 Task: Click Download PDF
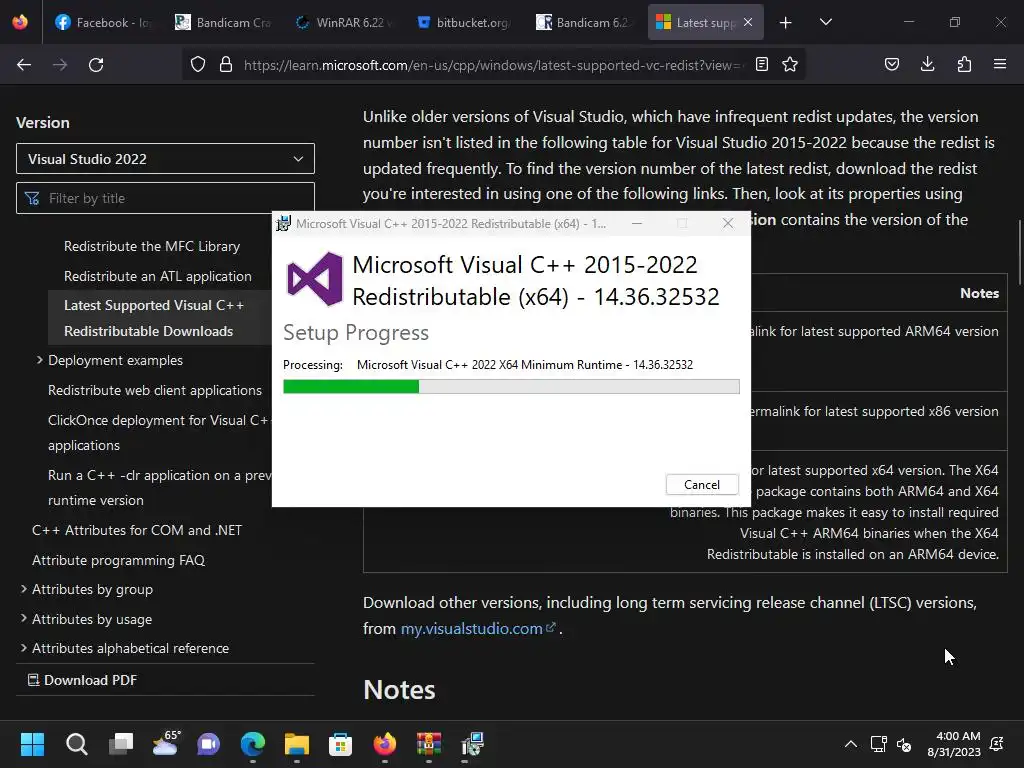(x=82, y=680)
